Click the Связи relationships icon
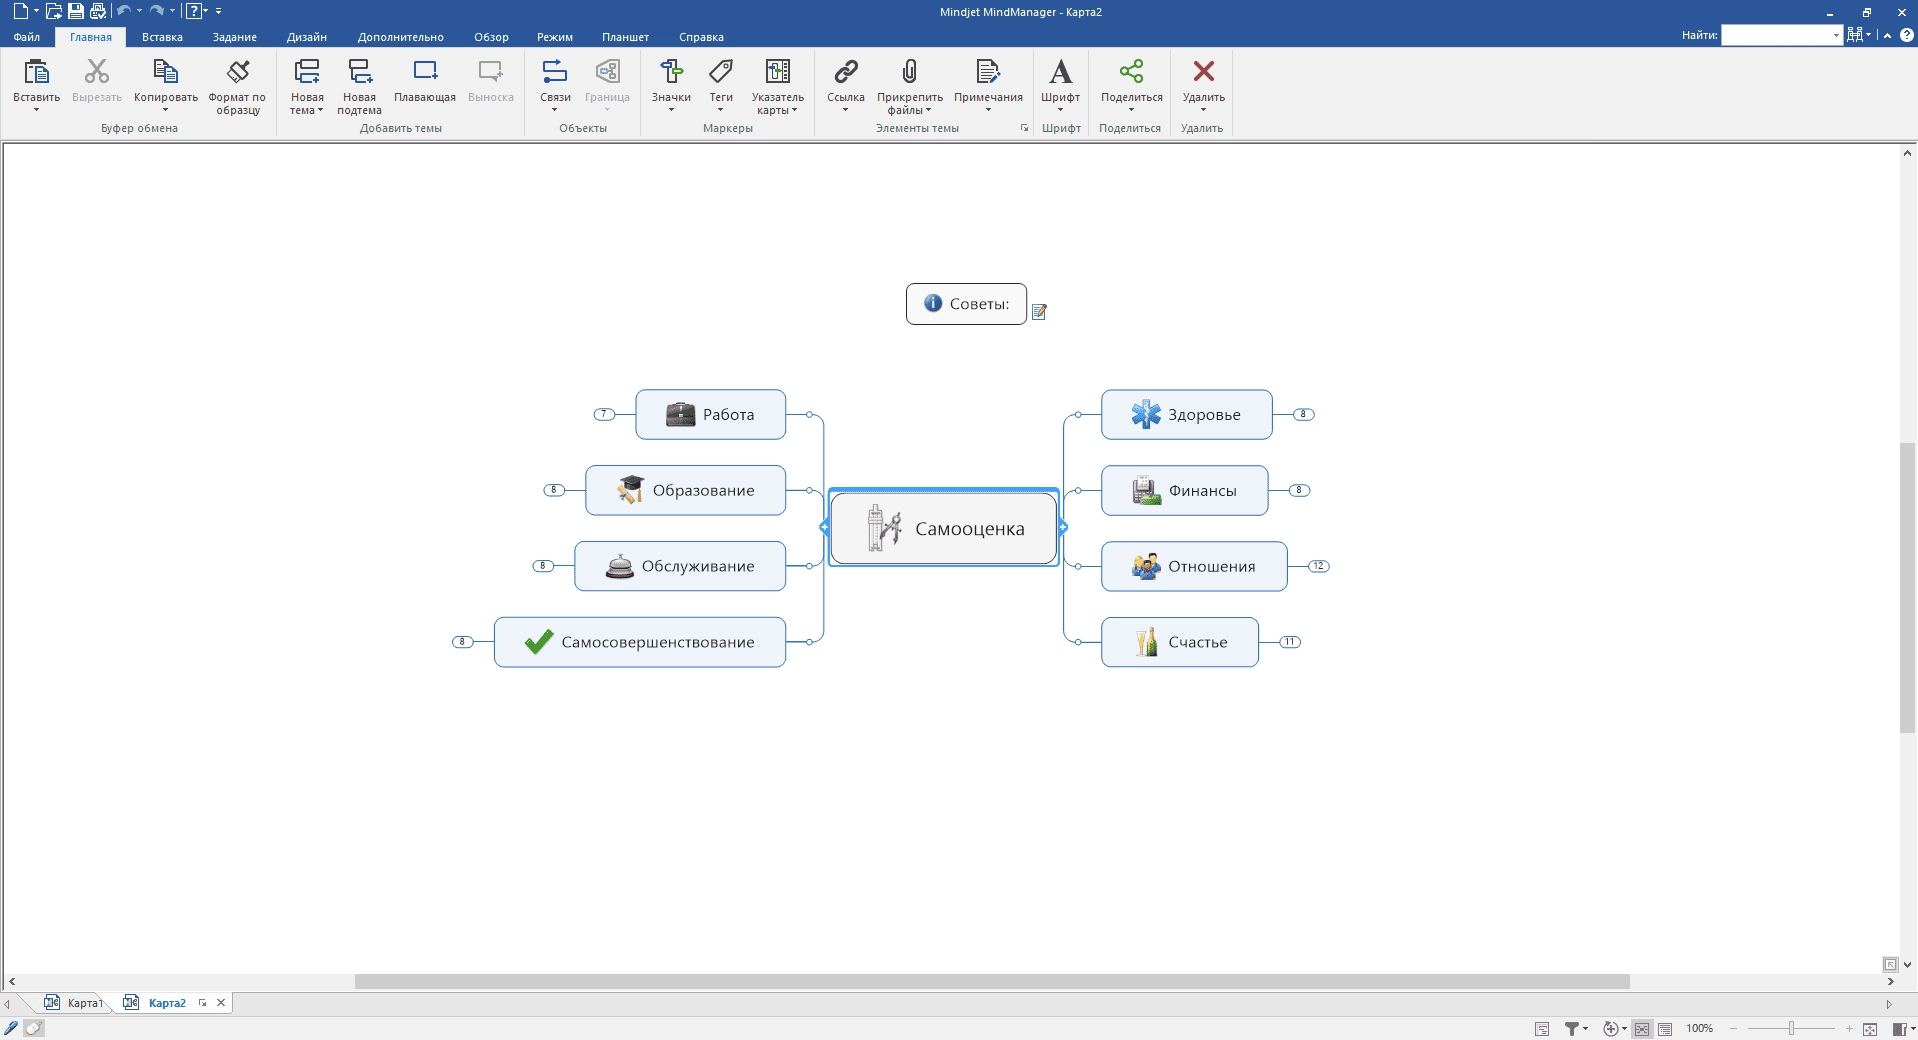The height and width of the screenshot is (1040, 1918). point(554,71)
